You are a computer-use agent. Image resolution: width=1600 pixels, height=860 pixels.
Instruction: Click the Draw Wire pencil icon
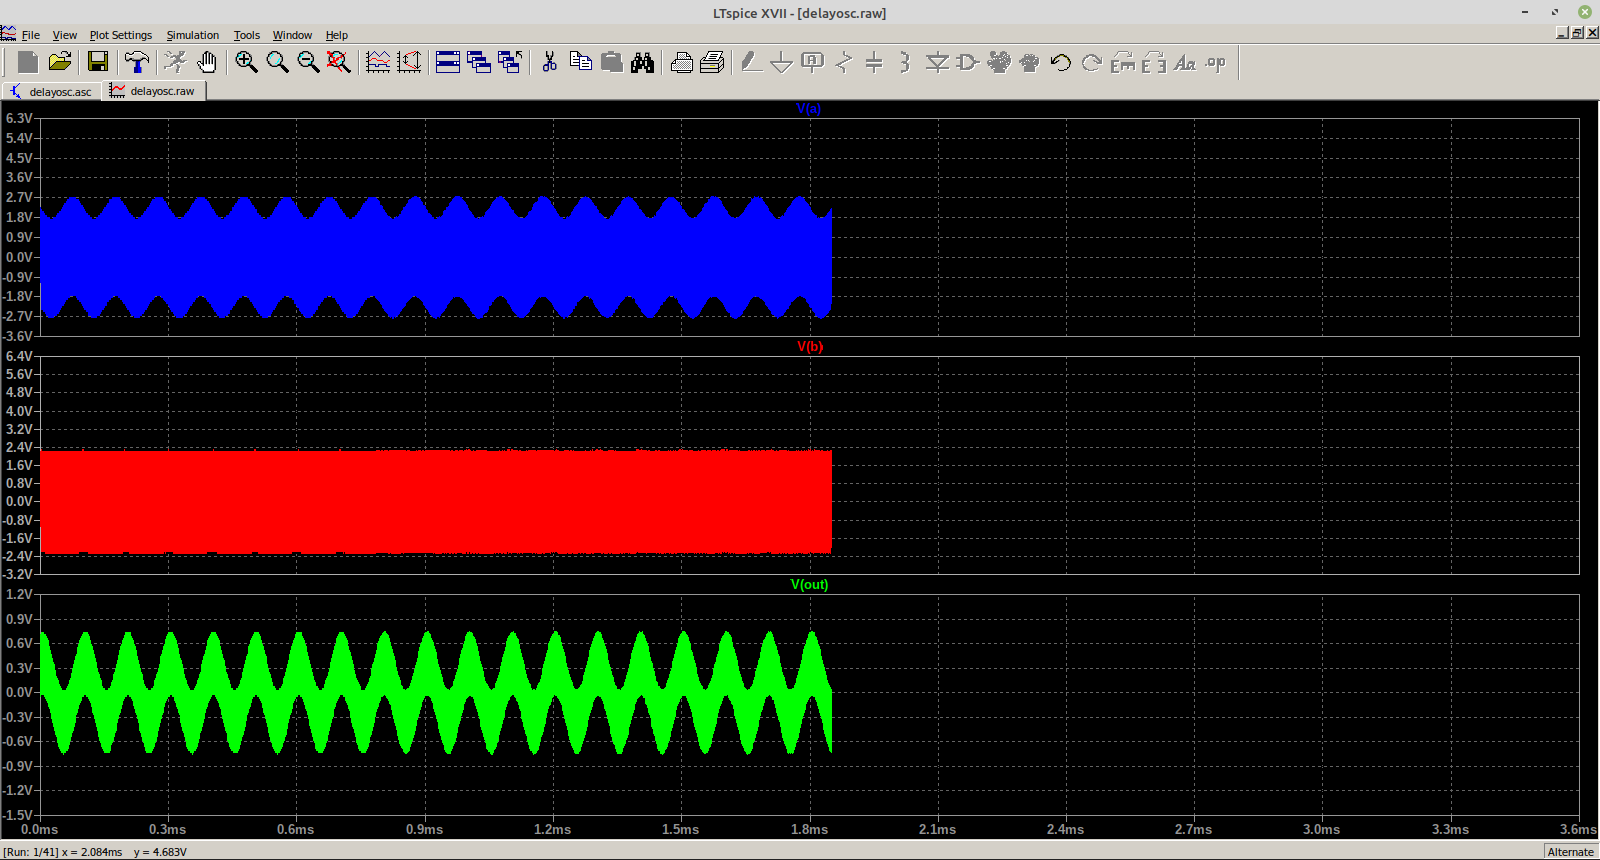[x=751, y=62]
